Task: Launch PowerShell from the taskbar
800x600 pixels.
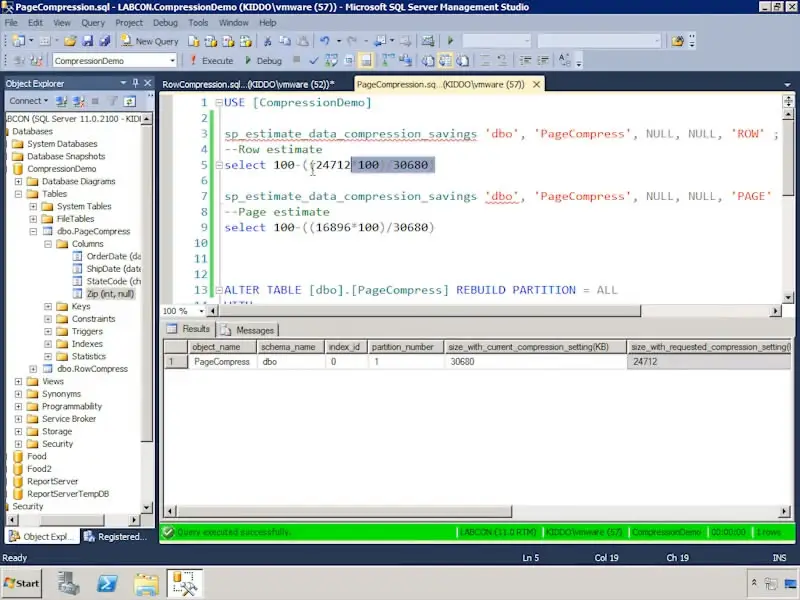Action: click(107, 583)
